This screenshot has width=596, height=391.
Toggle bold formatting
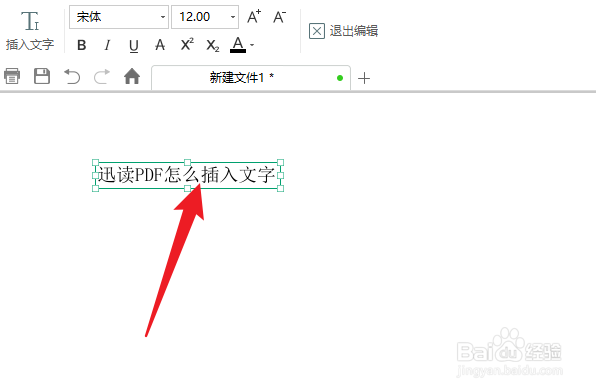pyautogui.click(x=81, y=45)
